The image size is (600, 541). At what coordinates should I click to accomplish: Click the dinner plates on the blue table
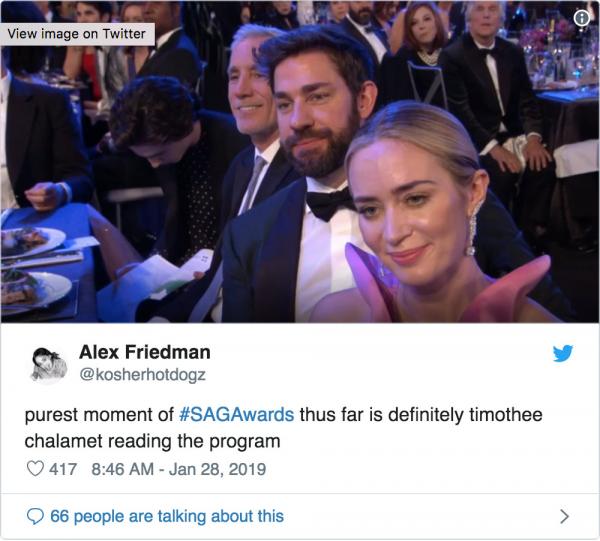(33, 268)
